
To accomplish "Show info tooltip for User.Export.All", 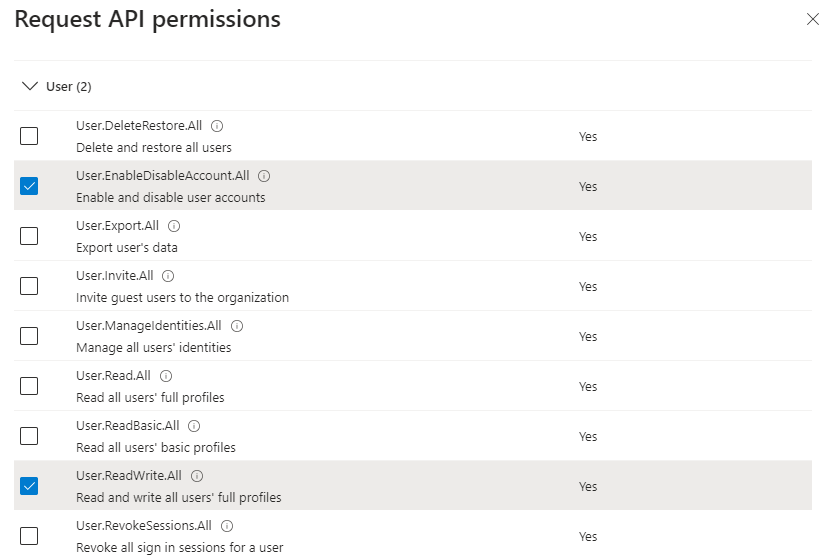I will (174, 226).
